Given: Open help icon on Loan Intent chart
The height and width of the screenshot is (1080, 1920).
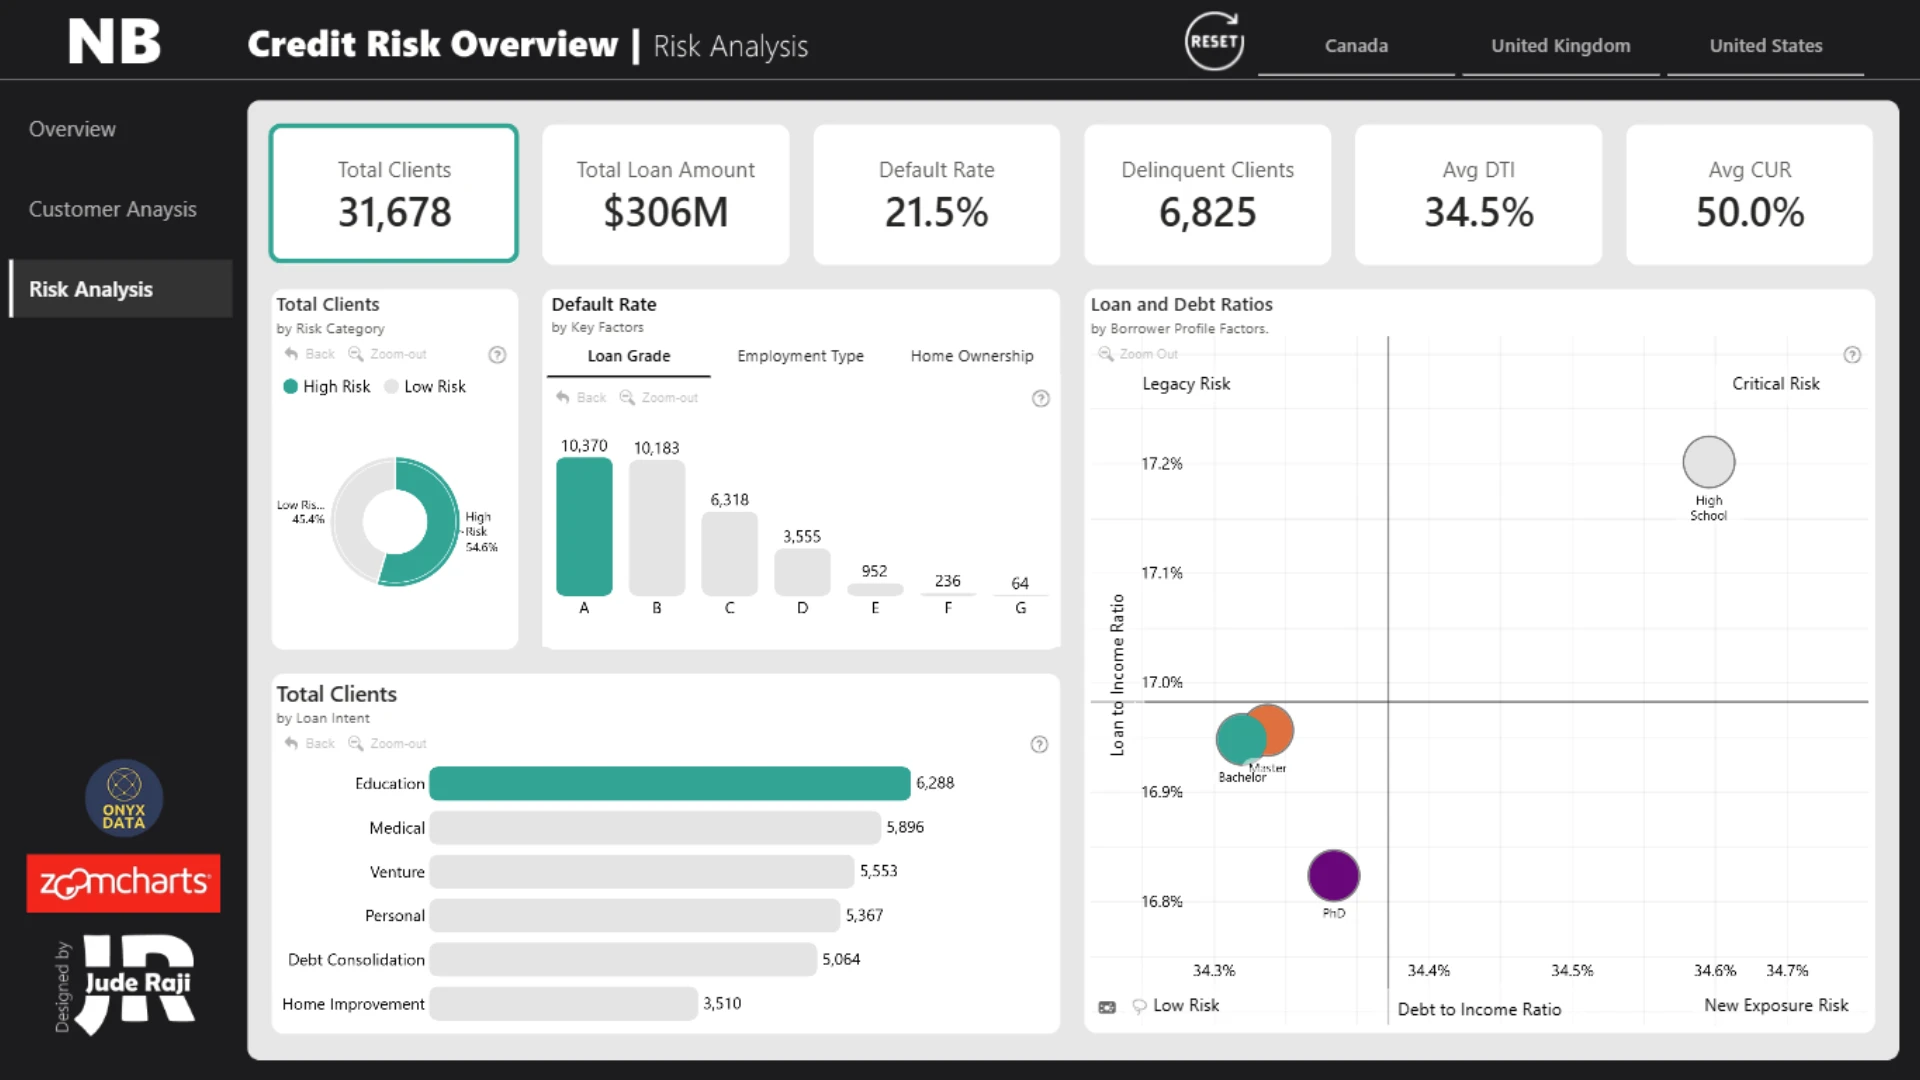Looking at the screenshot, I should point(1039,745).
